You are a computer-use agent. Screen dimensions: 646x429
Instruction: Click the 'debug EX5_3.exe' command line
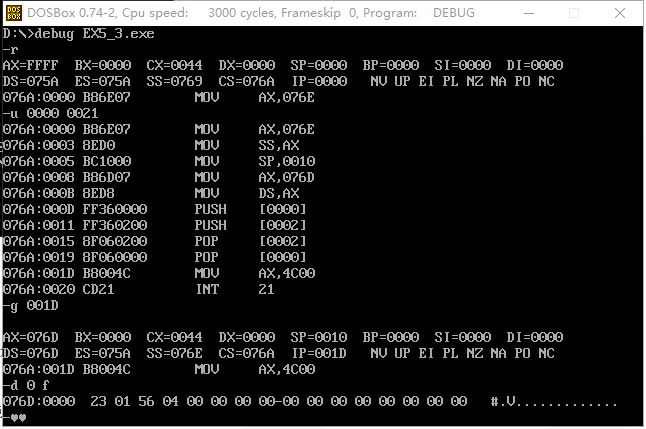coord(79,33)
